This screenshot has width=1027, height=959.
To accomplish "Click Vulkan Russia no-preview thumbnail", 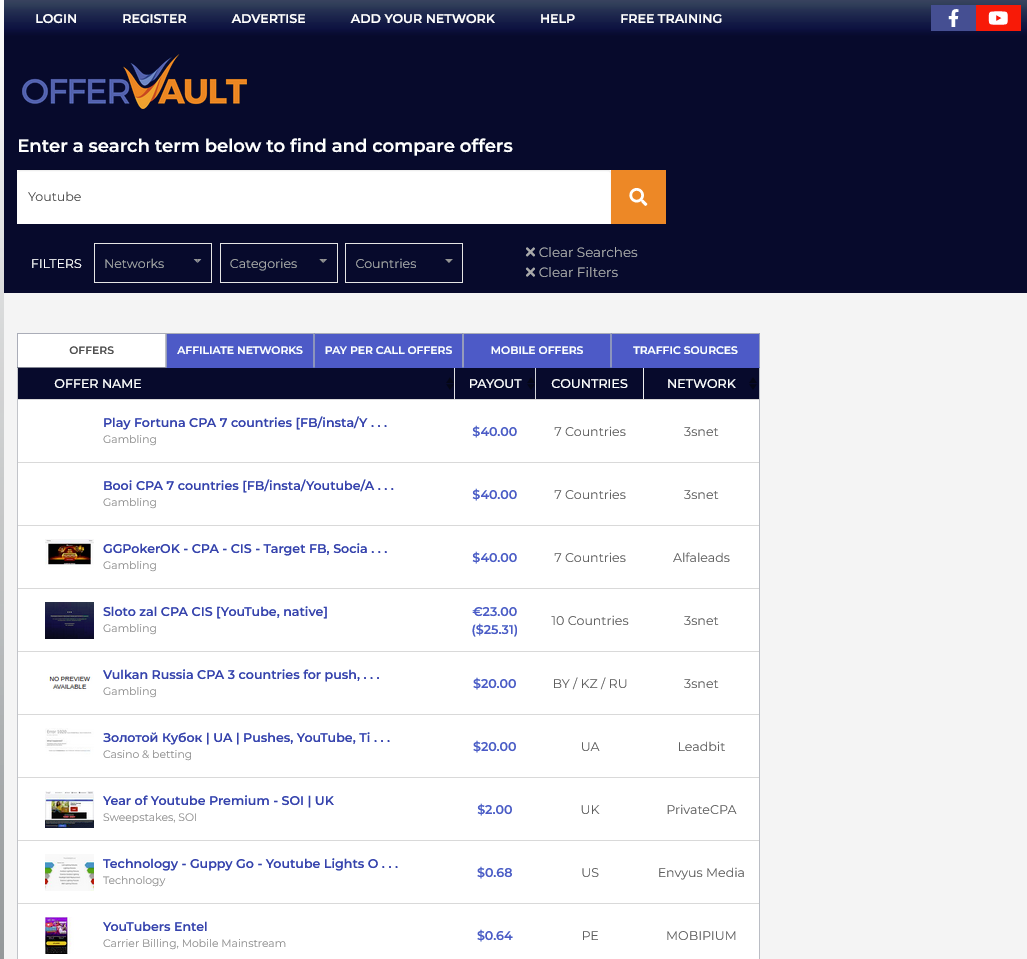I will tap(69, 683).
